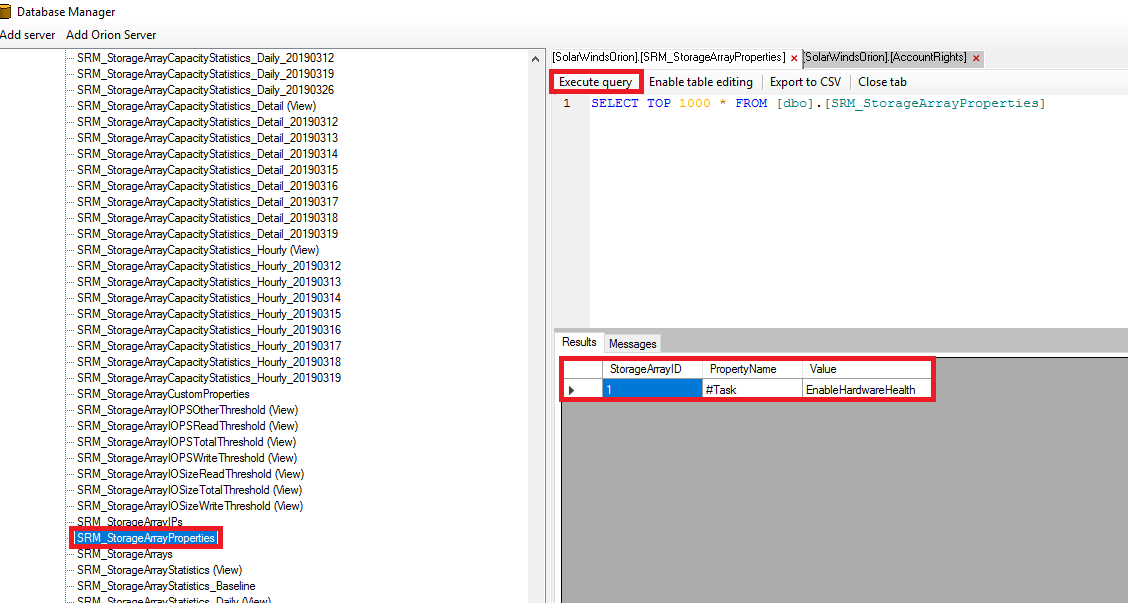This screenshot has width=1128, height=603.
Task: Click the icon next to SRM_StorageArrayIPs
Action: (68, 521)
